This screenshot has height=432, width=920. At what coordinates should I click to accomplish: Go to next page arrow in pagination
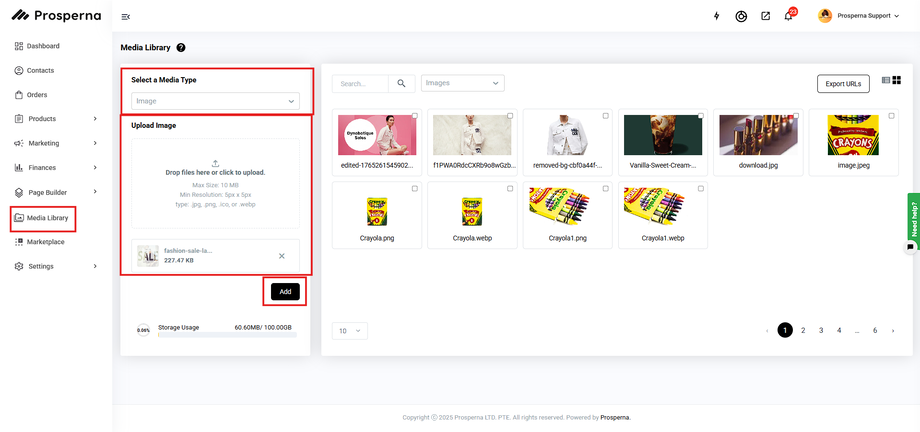[893, 331]
